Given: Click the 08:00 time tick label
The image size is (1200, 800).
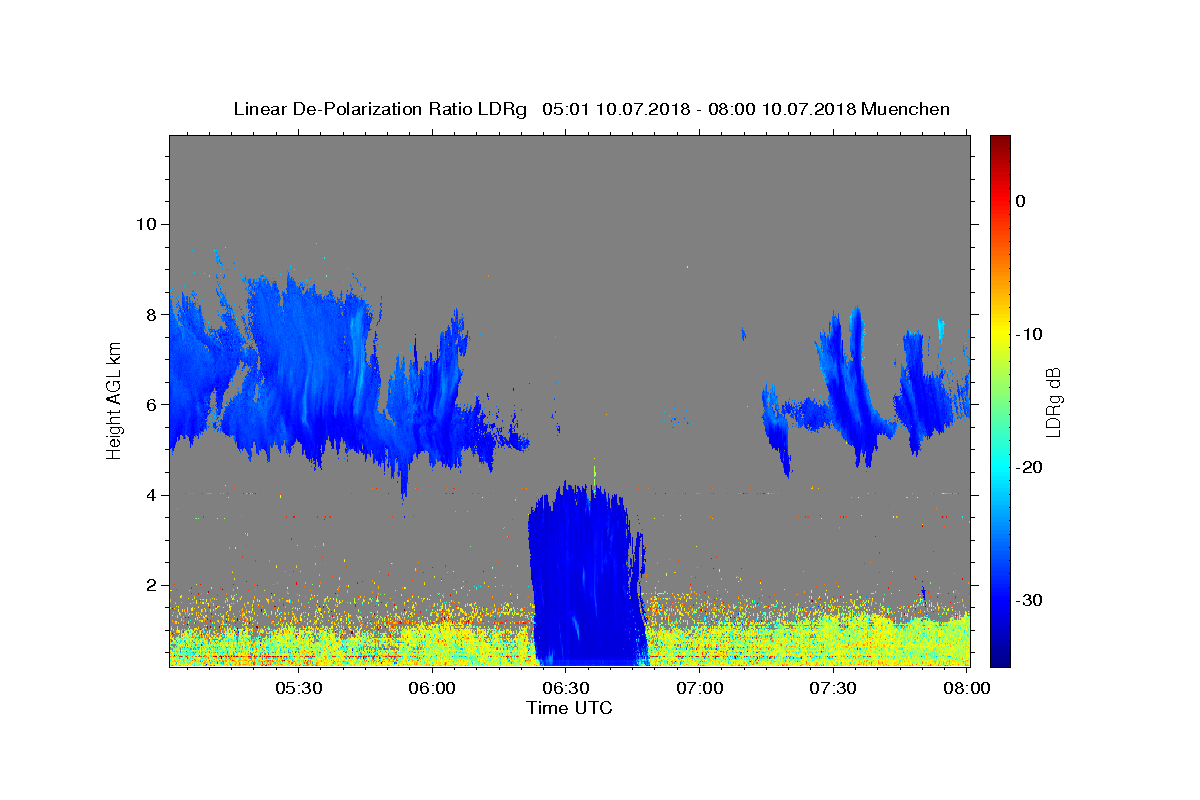Looking at the screenshot, I should 967,689.
